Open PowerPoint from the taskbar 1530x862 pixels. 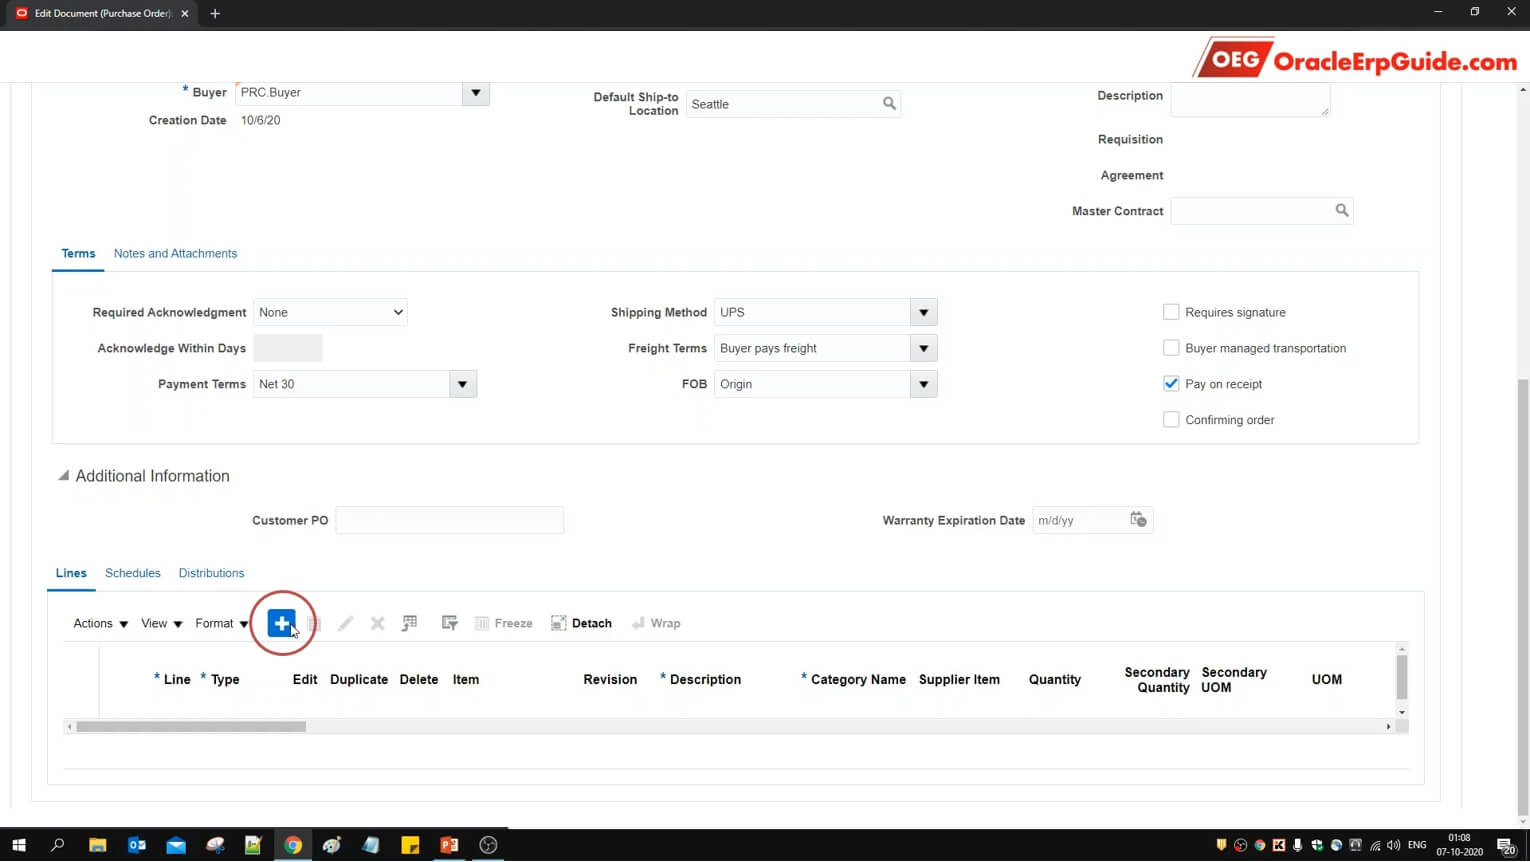(449, 845)
